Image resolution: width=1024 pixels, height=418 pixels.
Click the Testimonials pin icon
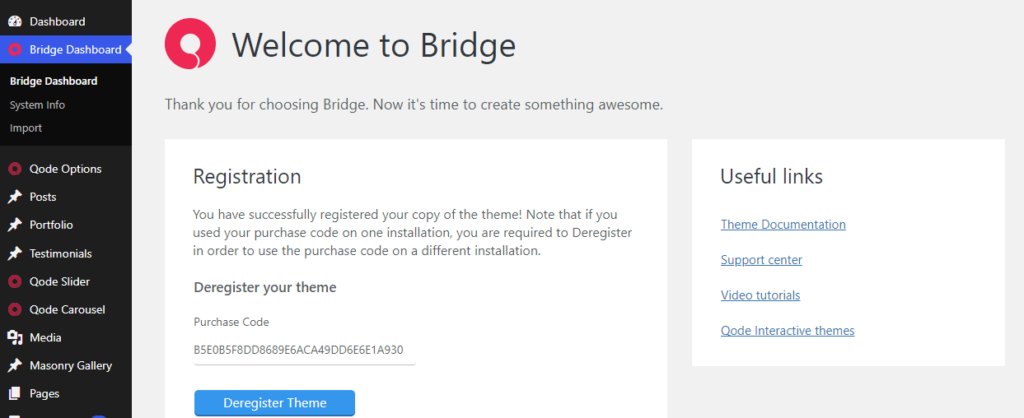coord(14,254)
